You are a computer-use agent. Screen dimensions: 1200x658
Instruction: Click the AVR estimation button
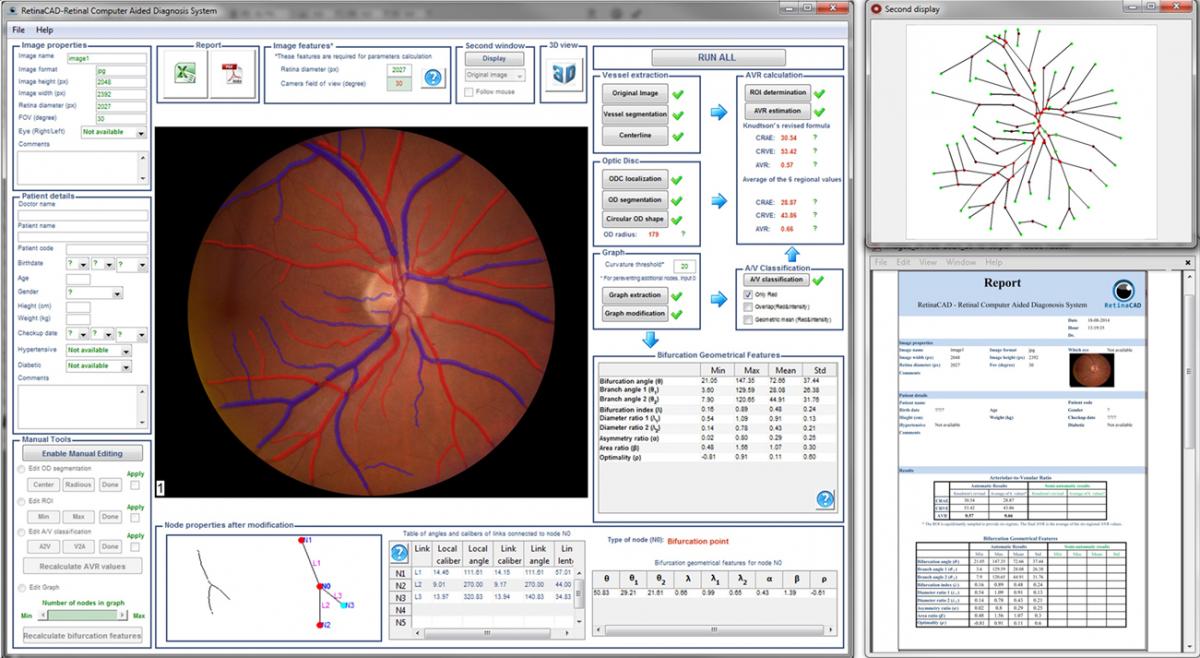click(777, 111)
